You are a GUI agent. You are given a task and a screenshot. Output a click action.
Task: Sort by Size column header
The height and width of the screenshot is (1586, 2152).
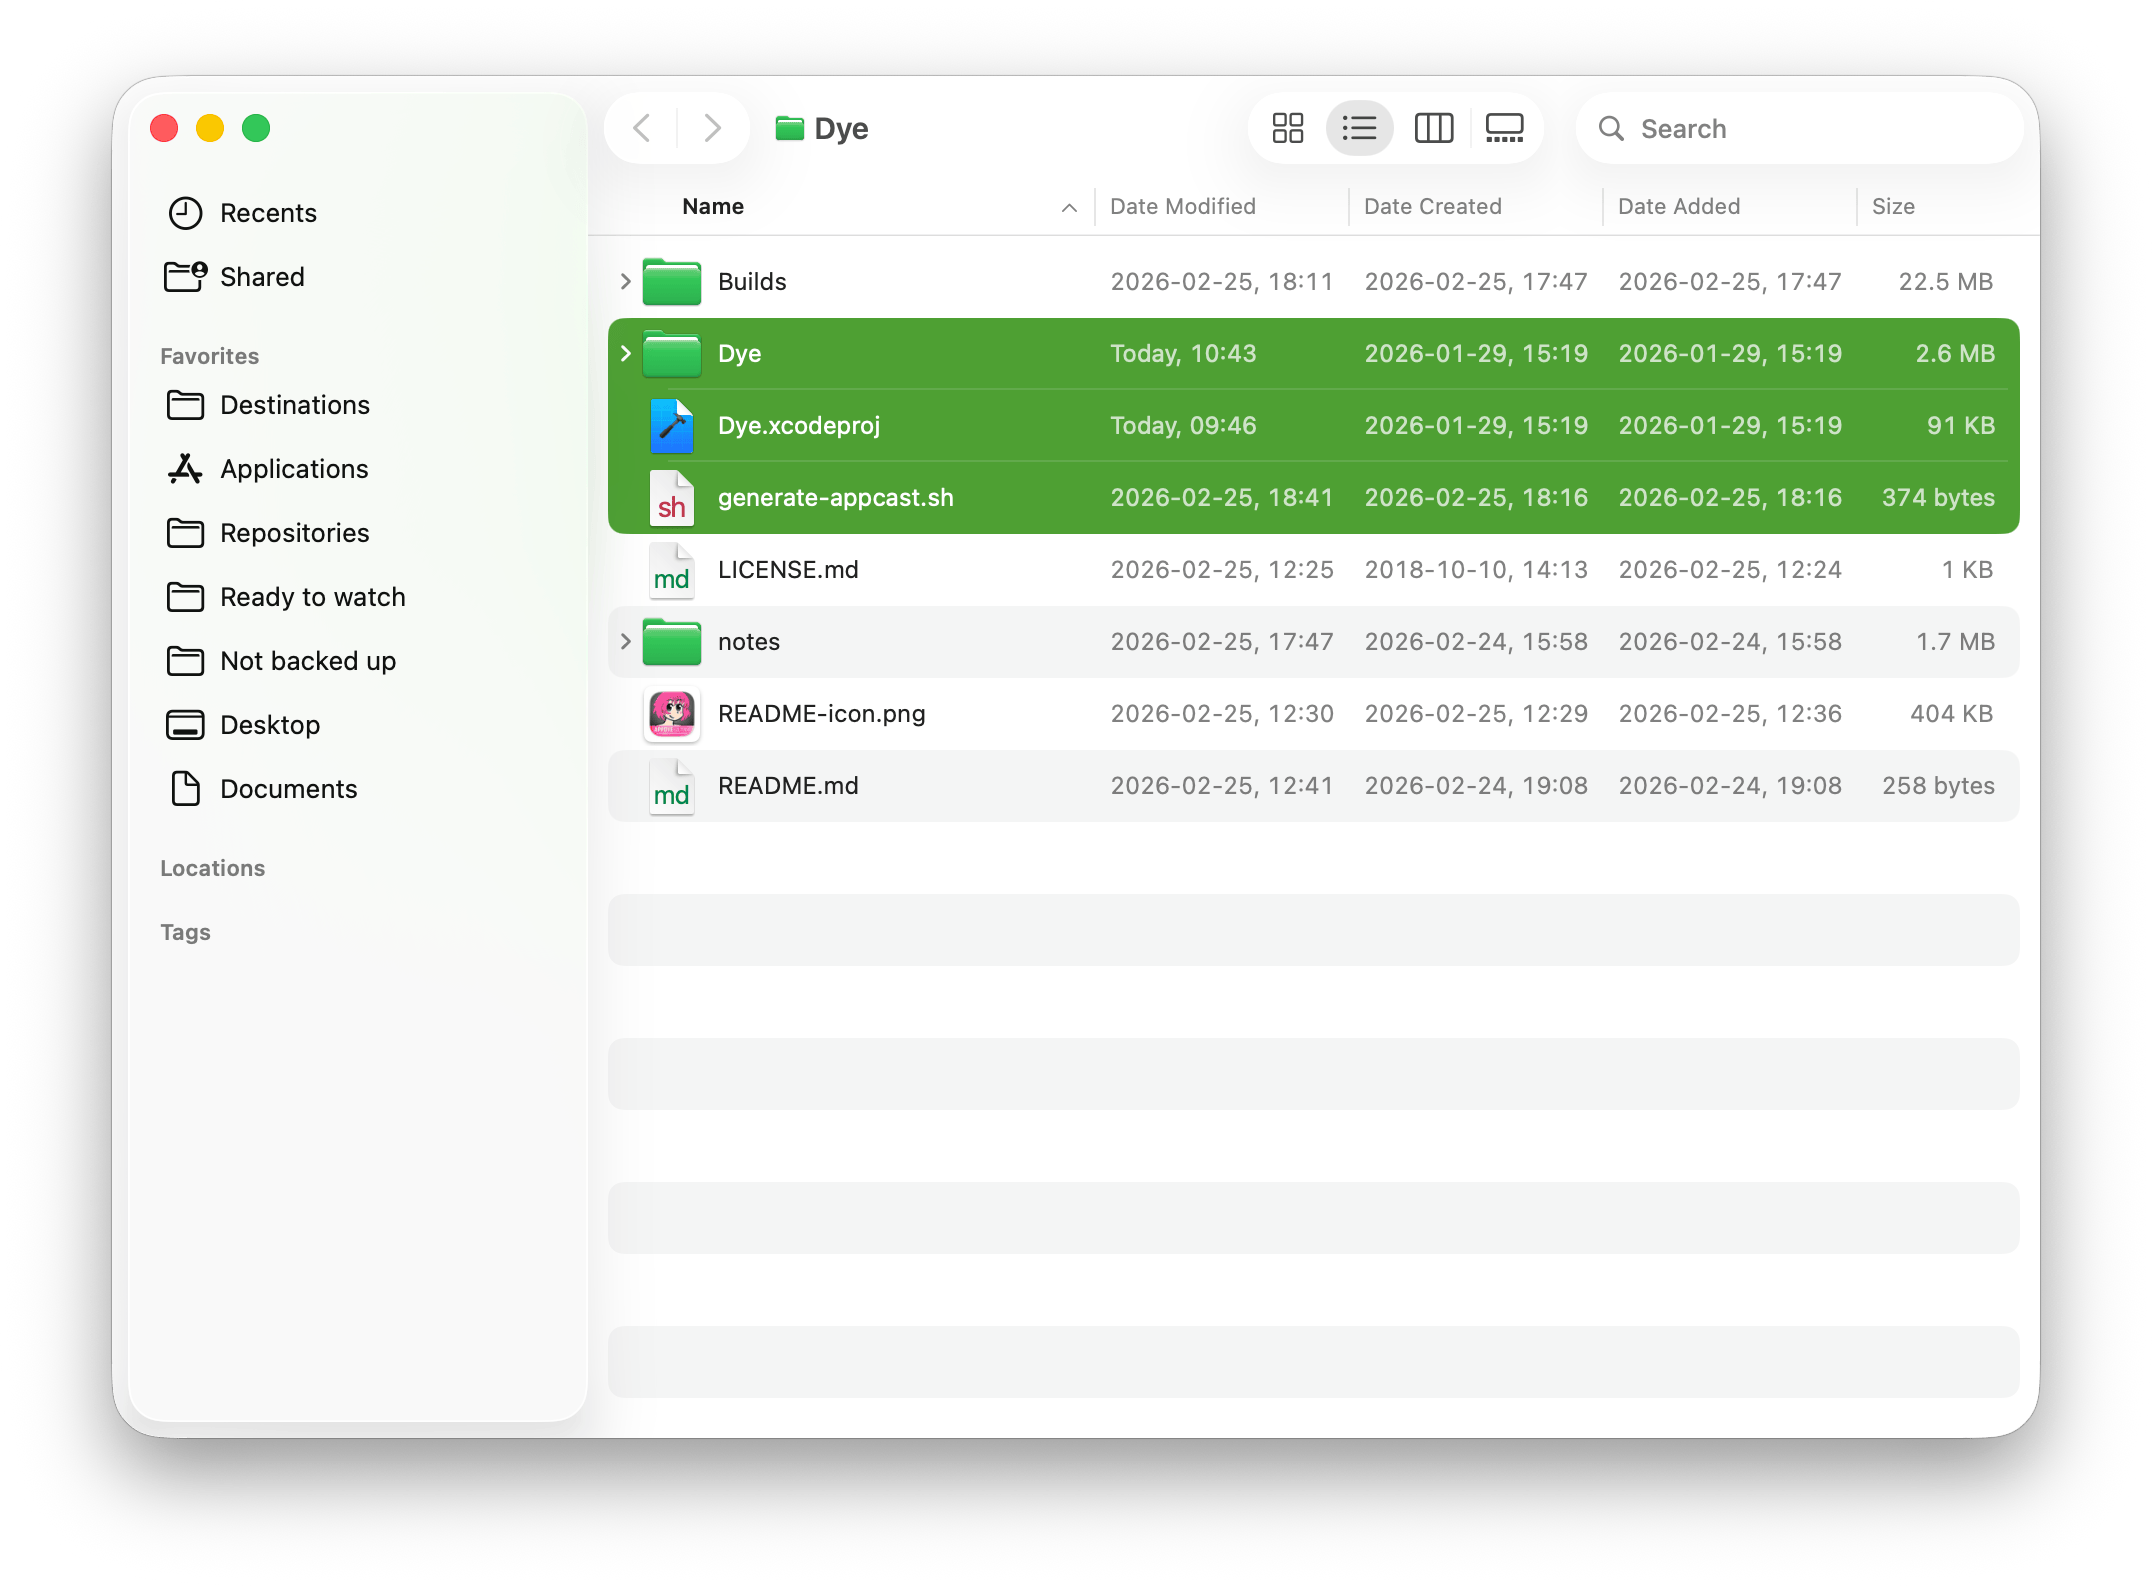pyautogui.click(x=1892, y=207)
